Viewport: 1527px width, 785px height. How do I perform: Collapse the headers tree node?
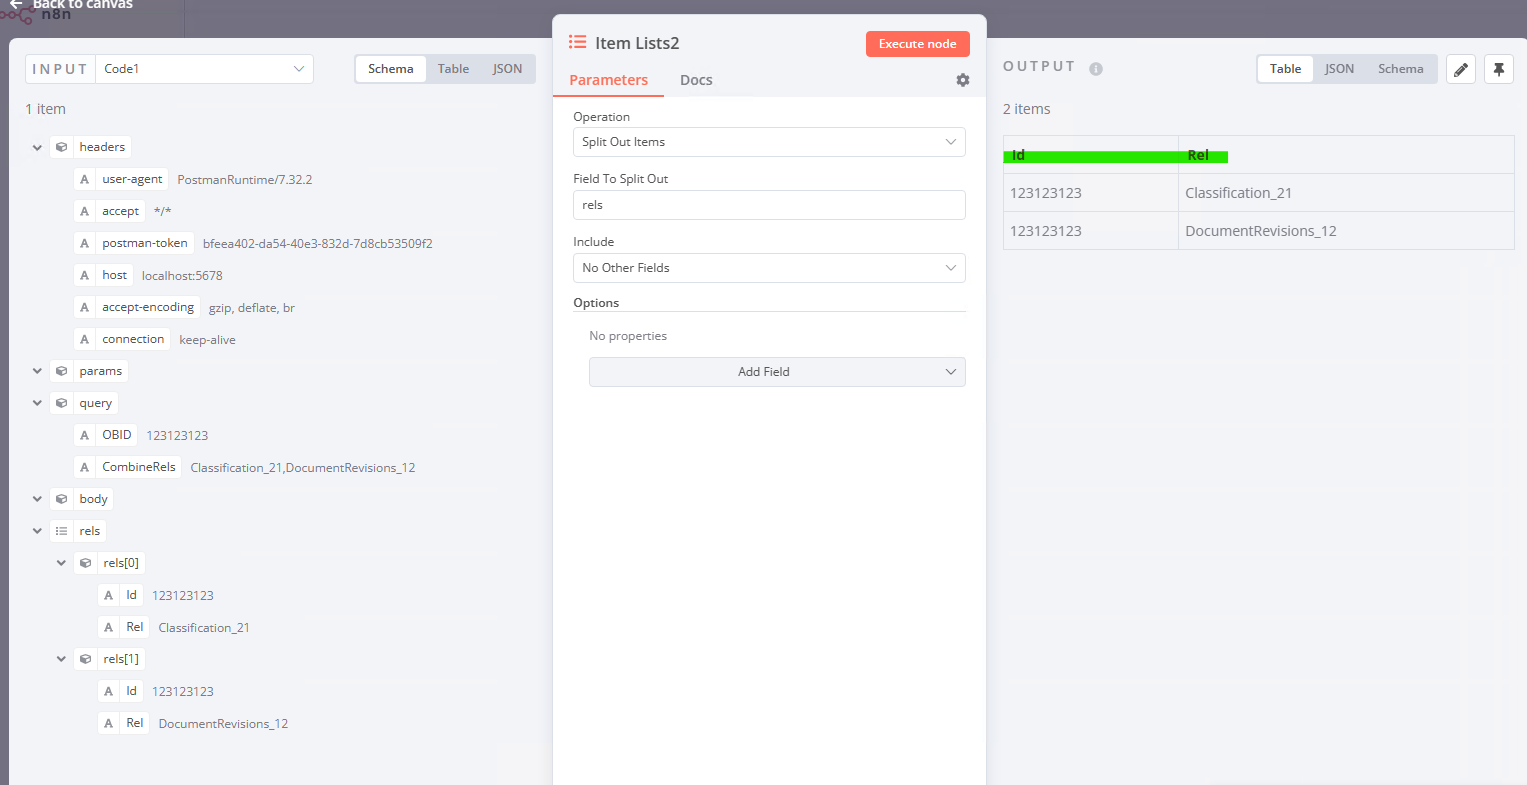pos(37,147)
